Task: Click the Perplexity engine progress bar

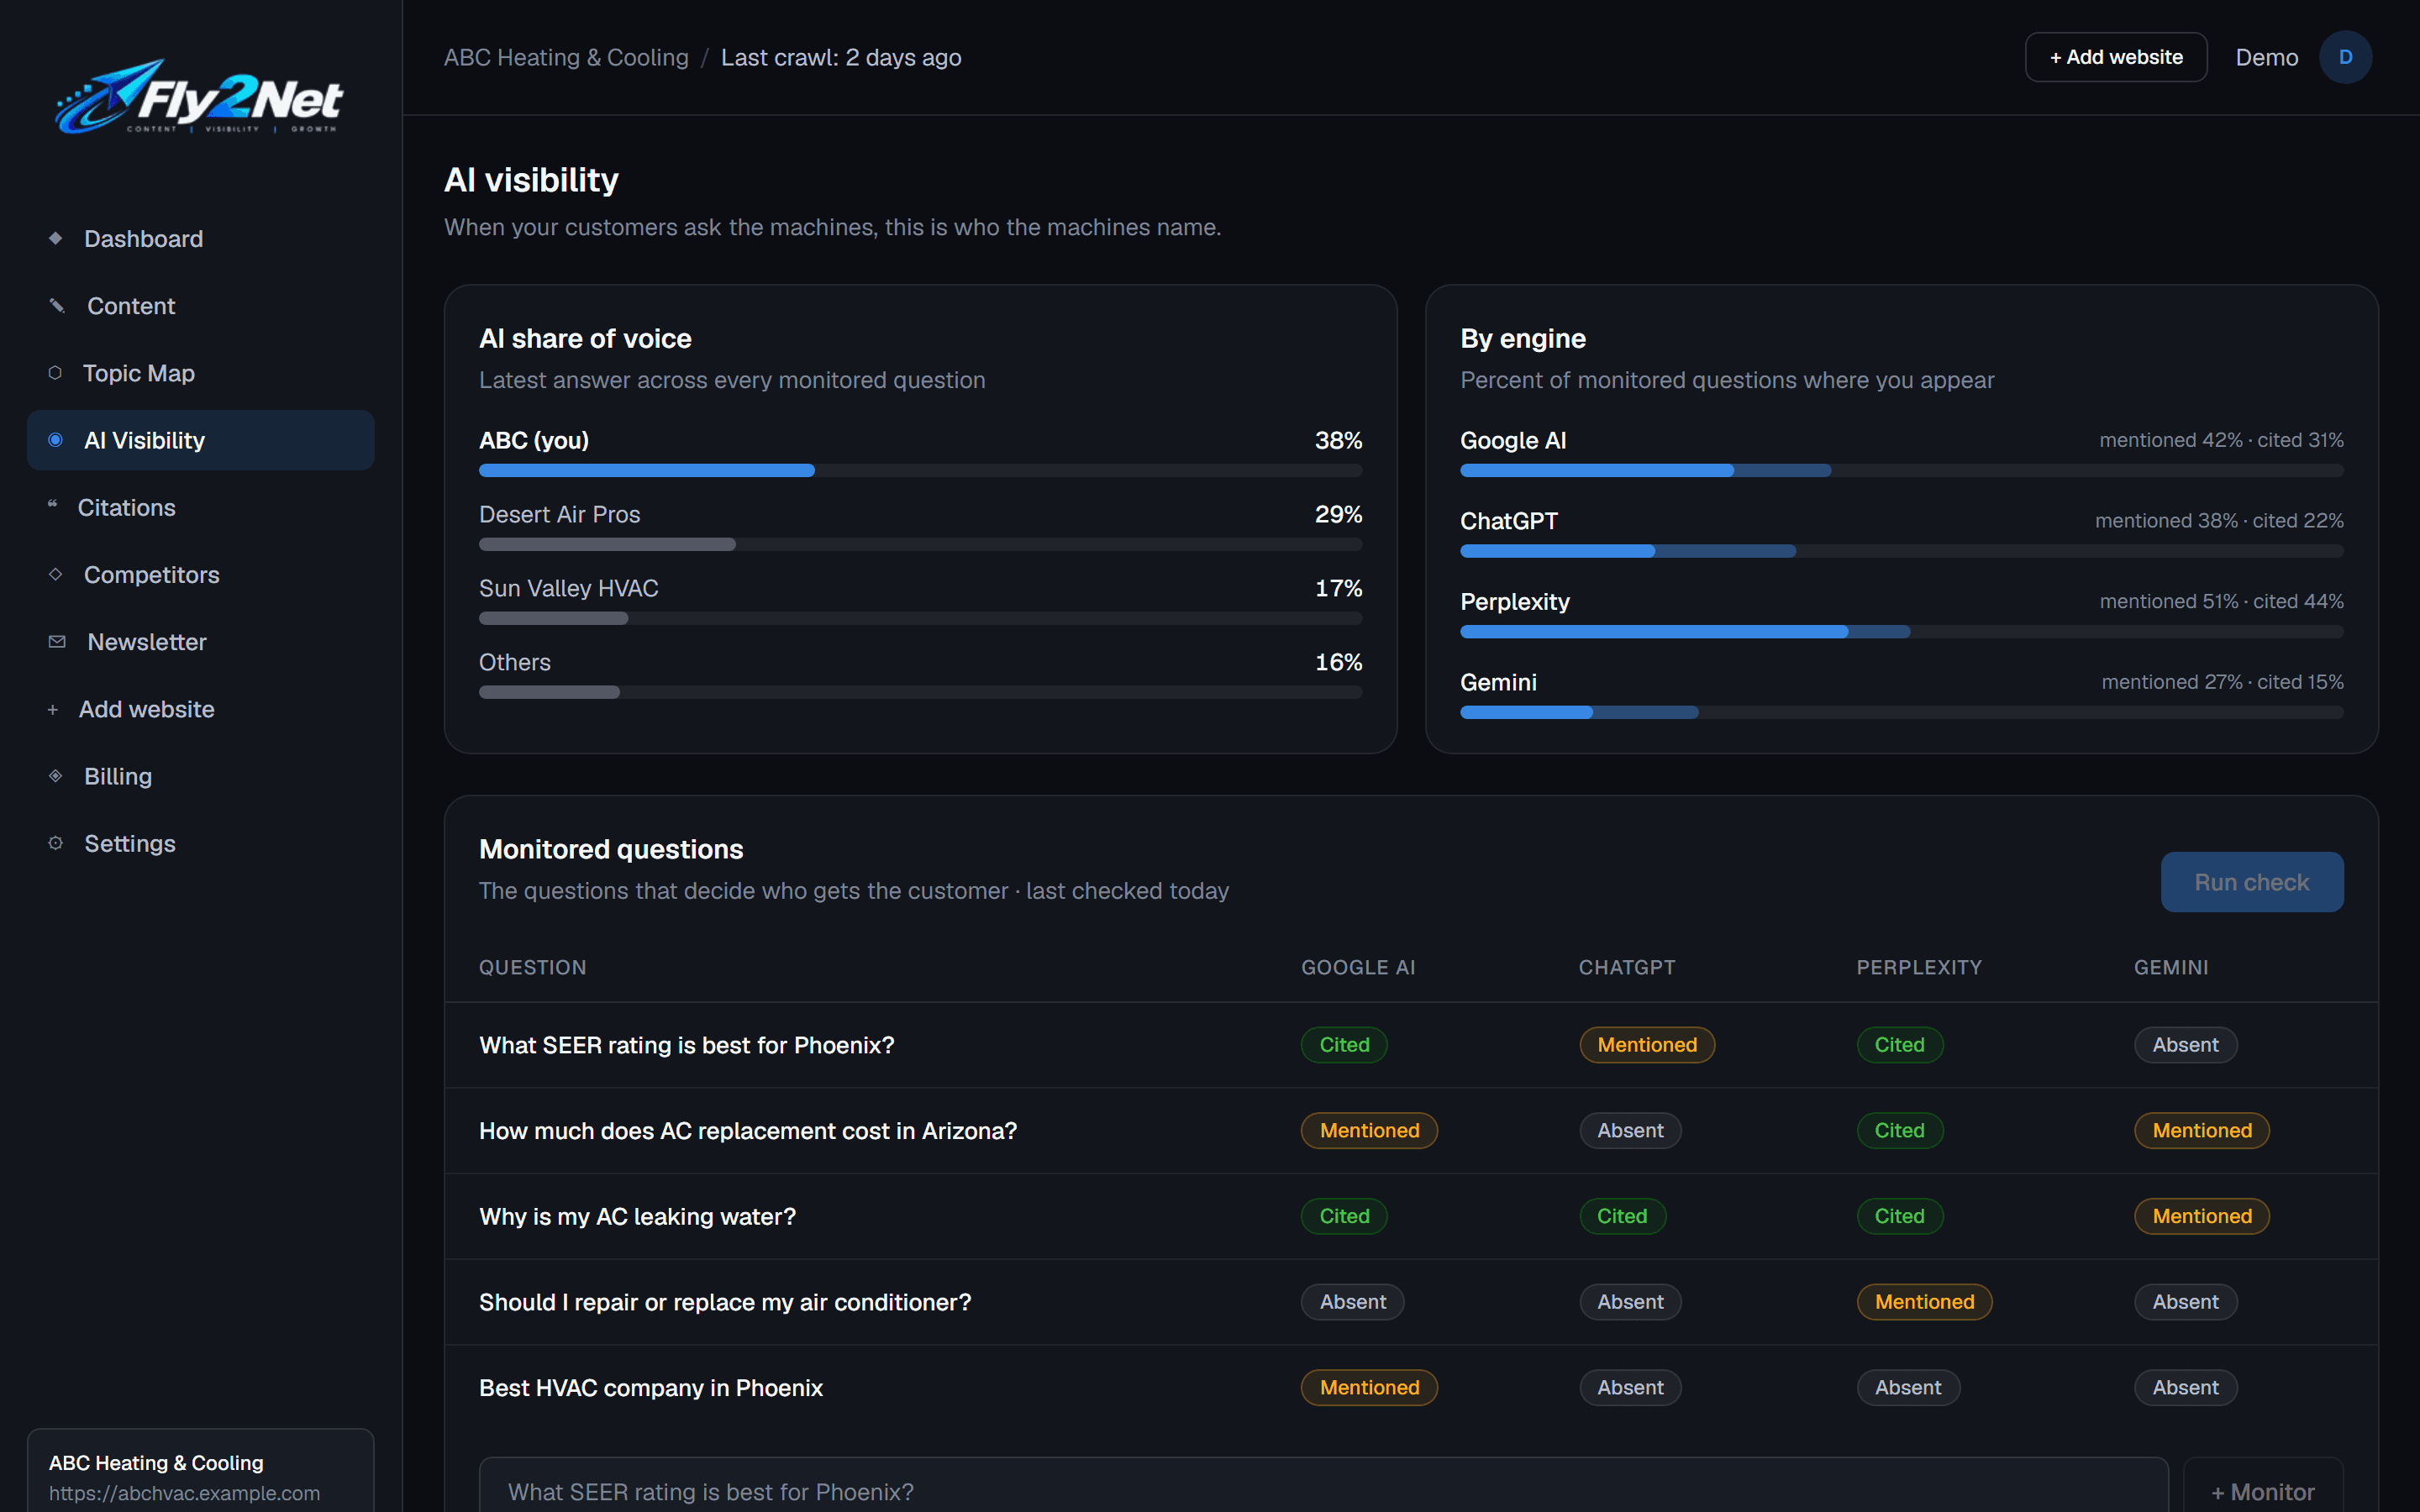Action: pyautogui.click(x=1901, y=632)
